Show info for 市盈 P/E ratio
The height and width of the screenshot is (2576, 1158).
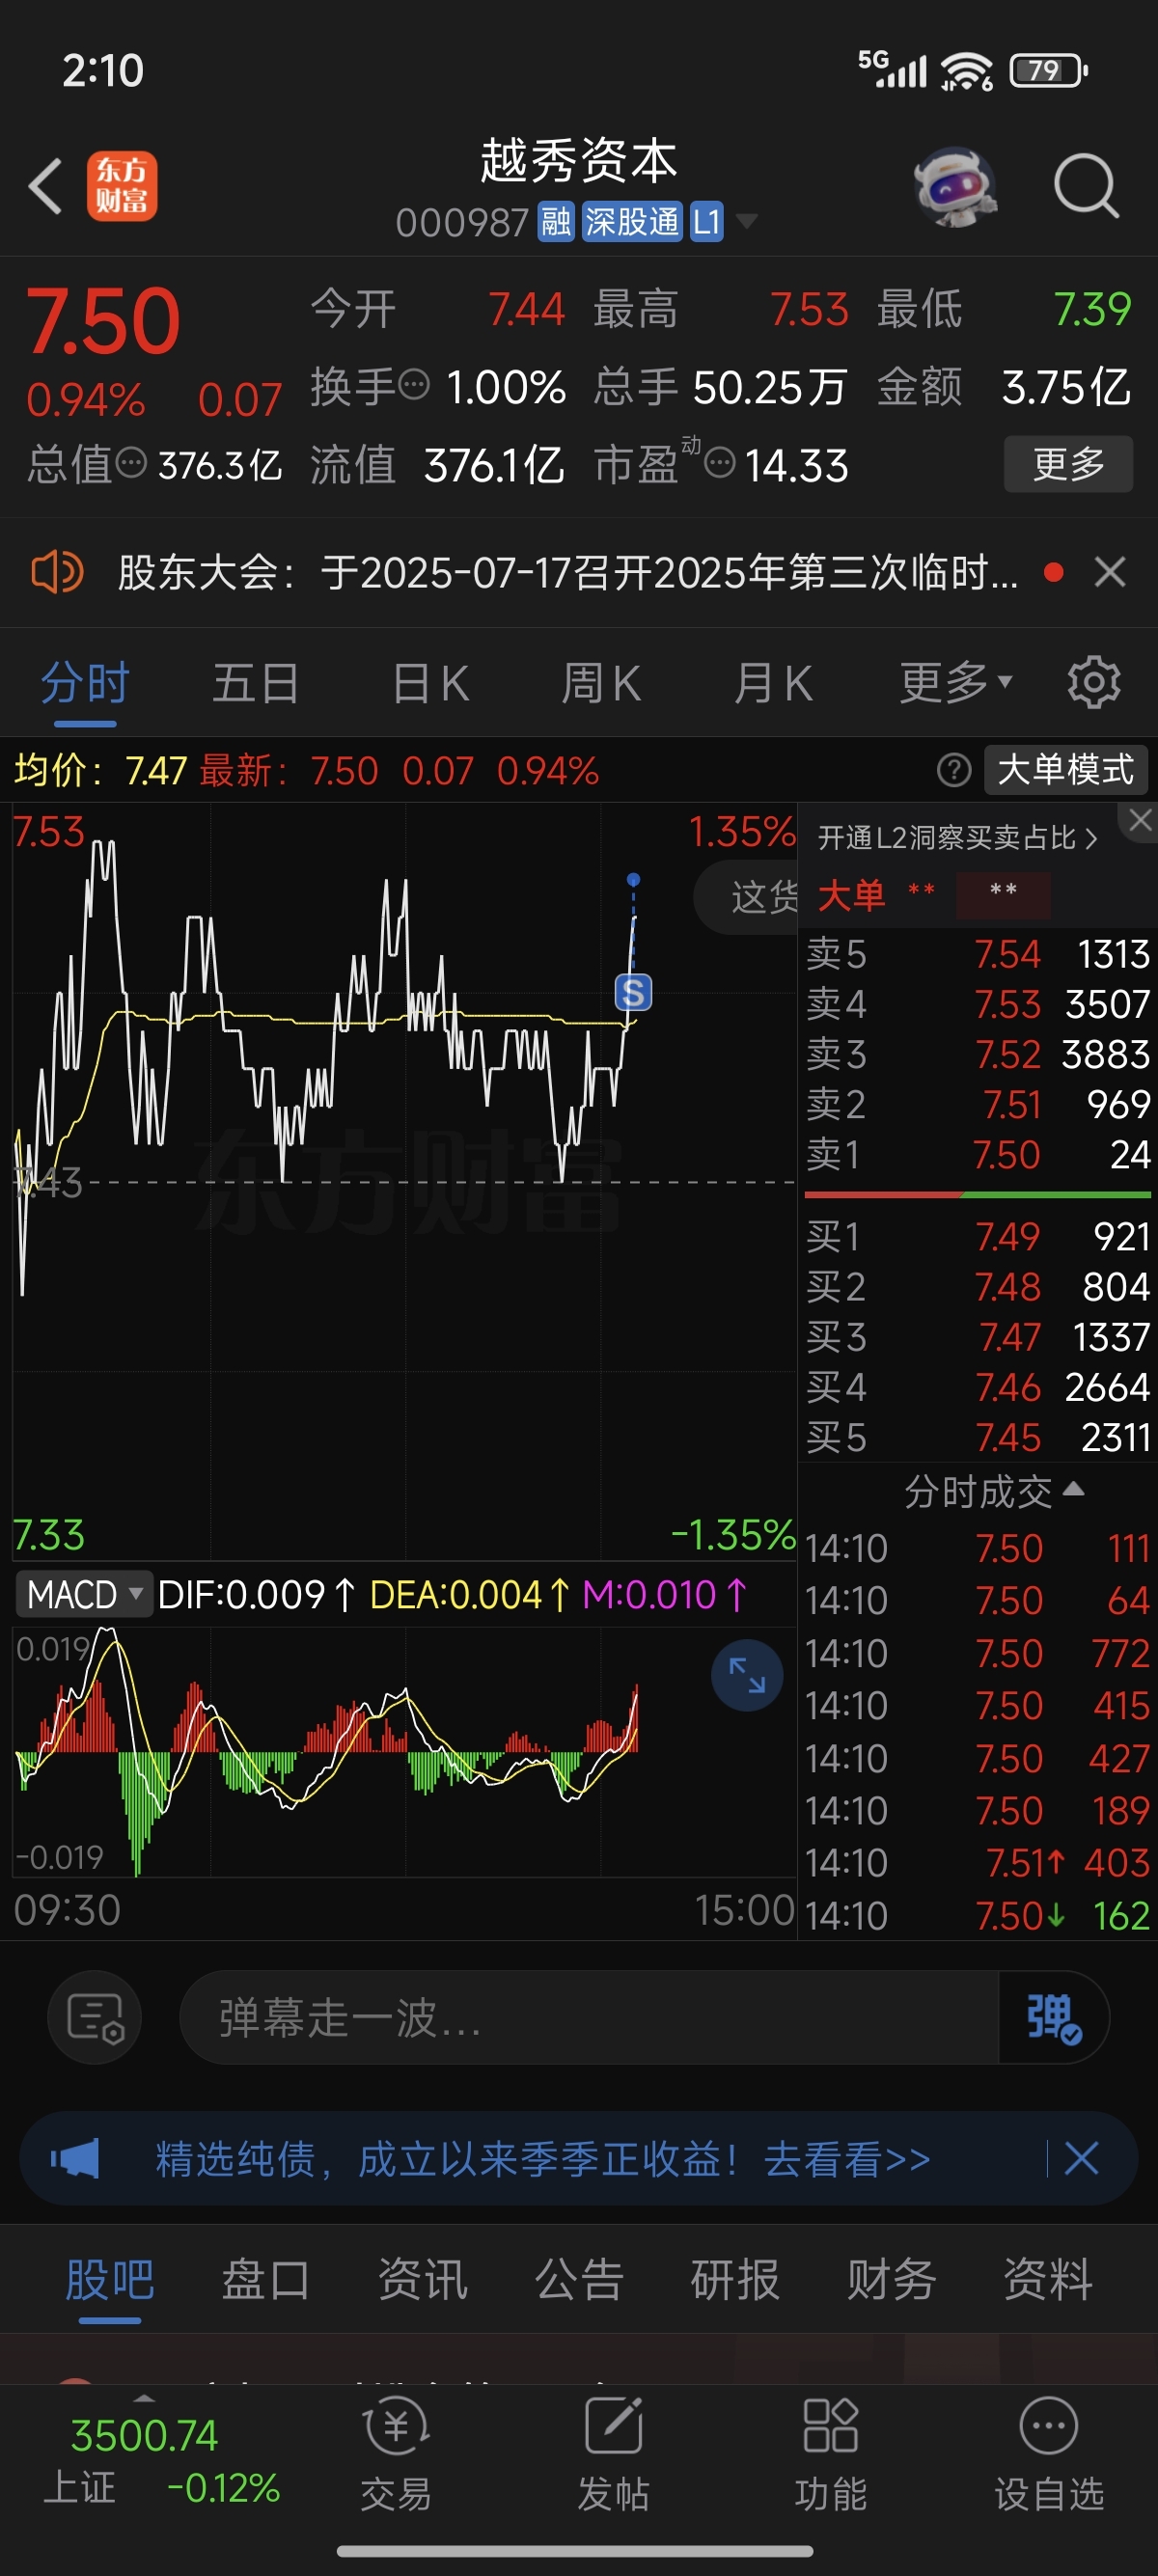720,463
